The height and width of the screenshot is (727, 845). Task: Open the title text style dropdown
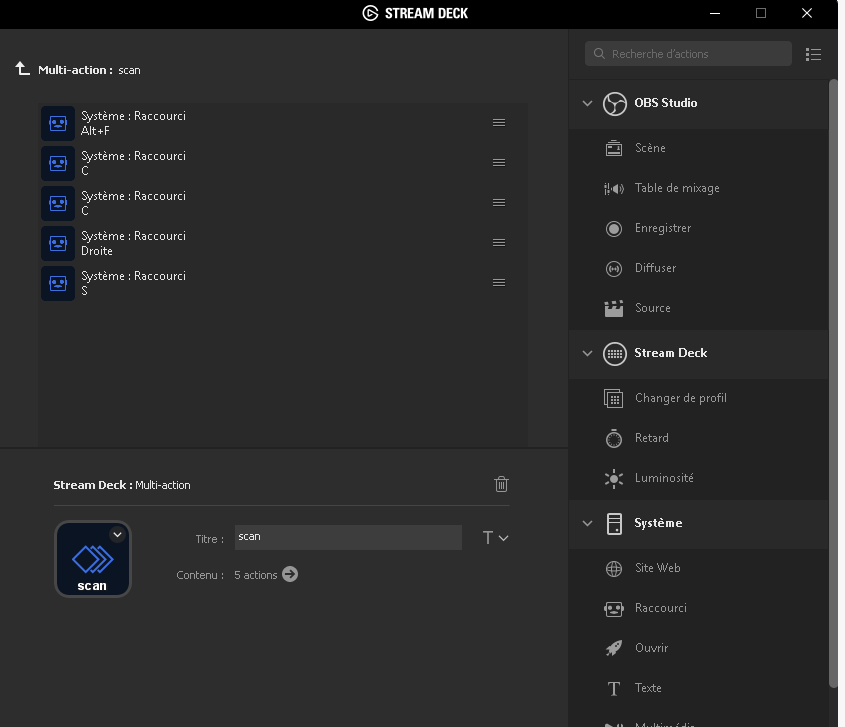[x=495, y=537]
